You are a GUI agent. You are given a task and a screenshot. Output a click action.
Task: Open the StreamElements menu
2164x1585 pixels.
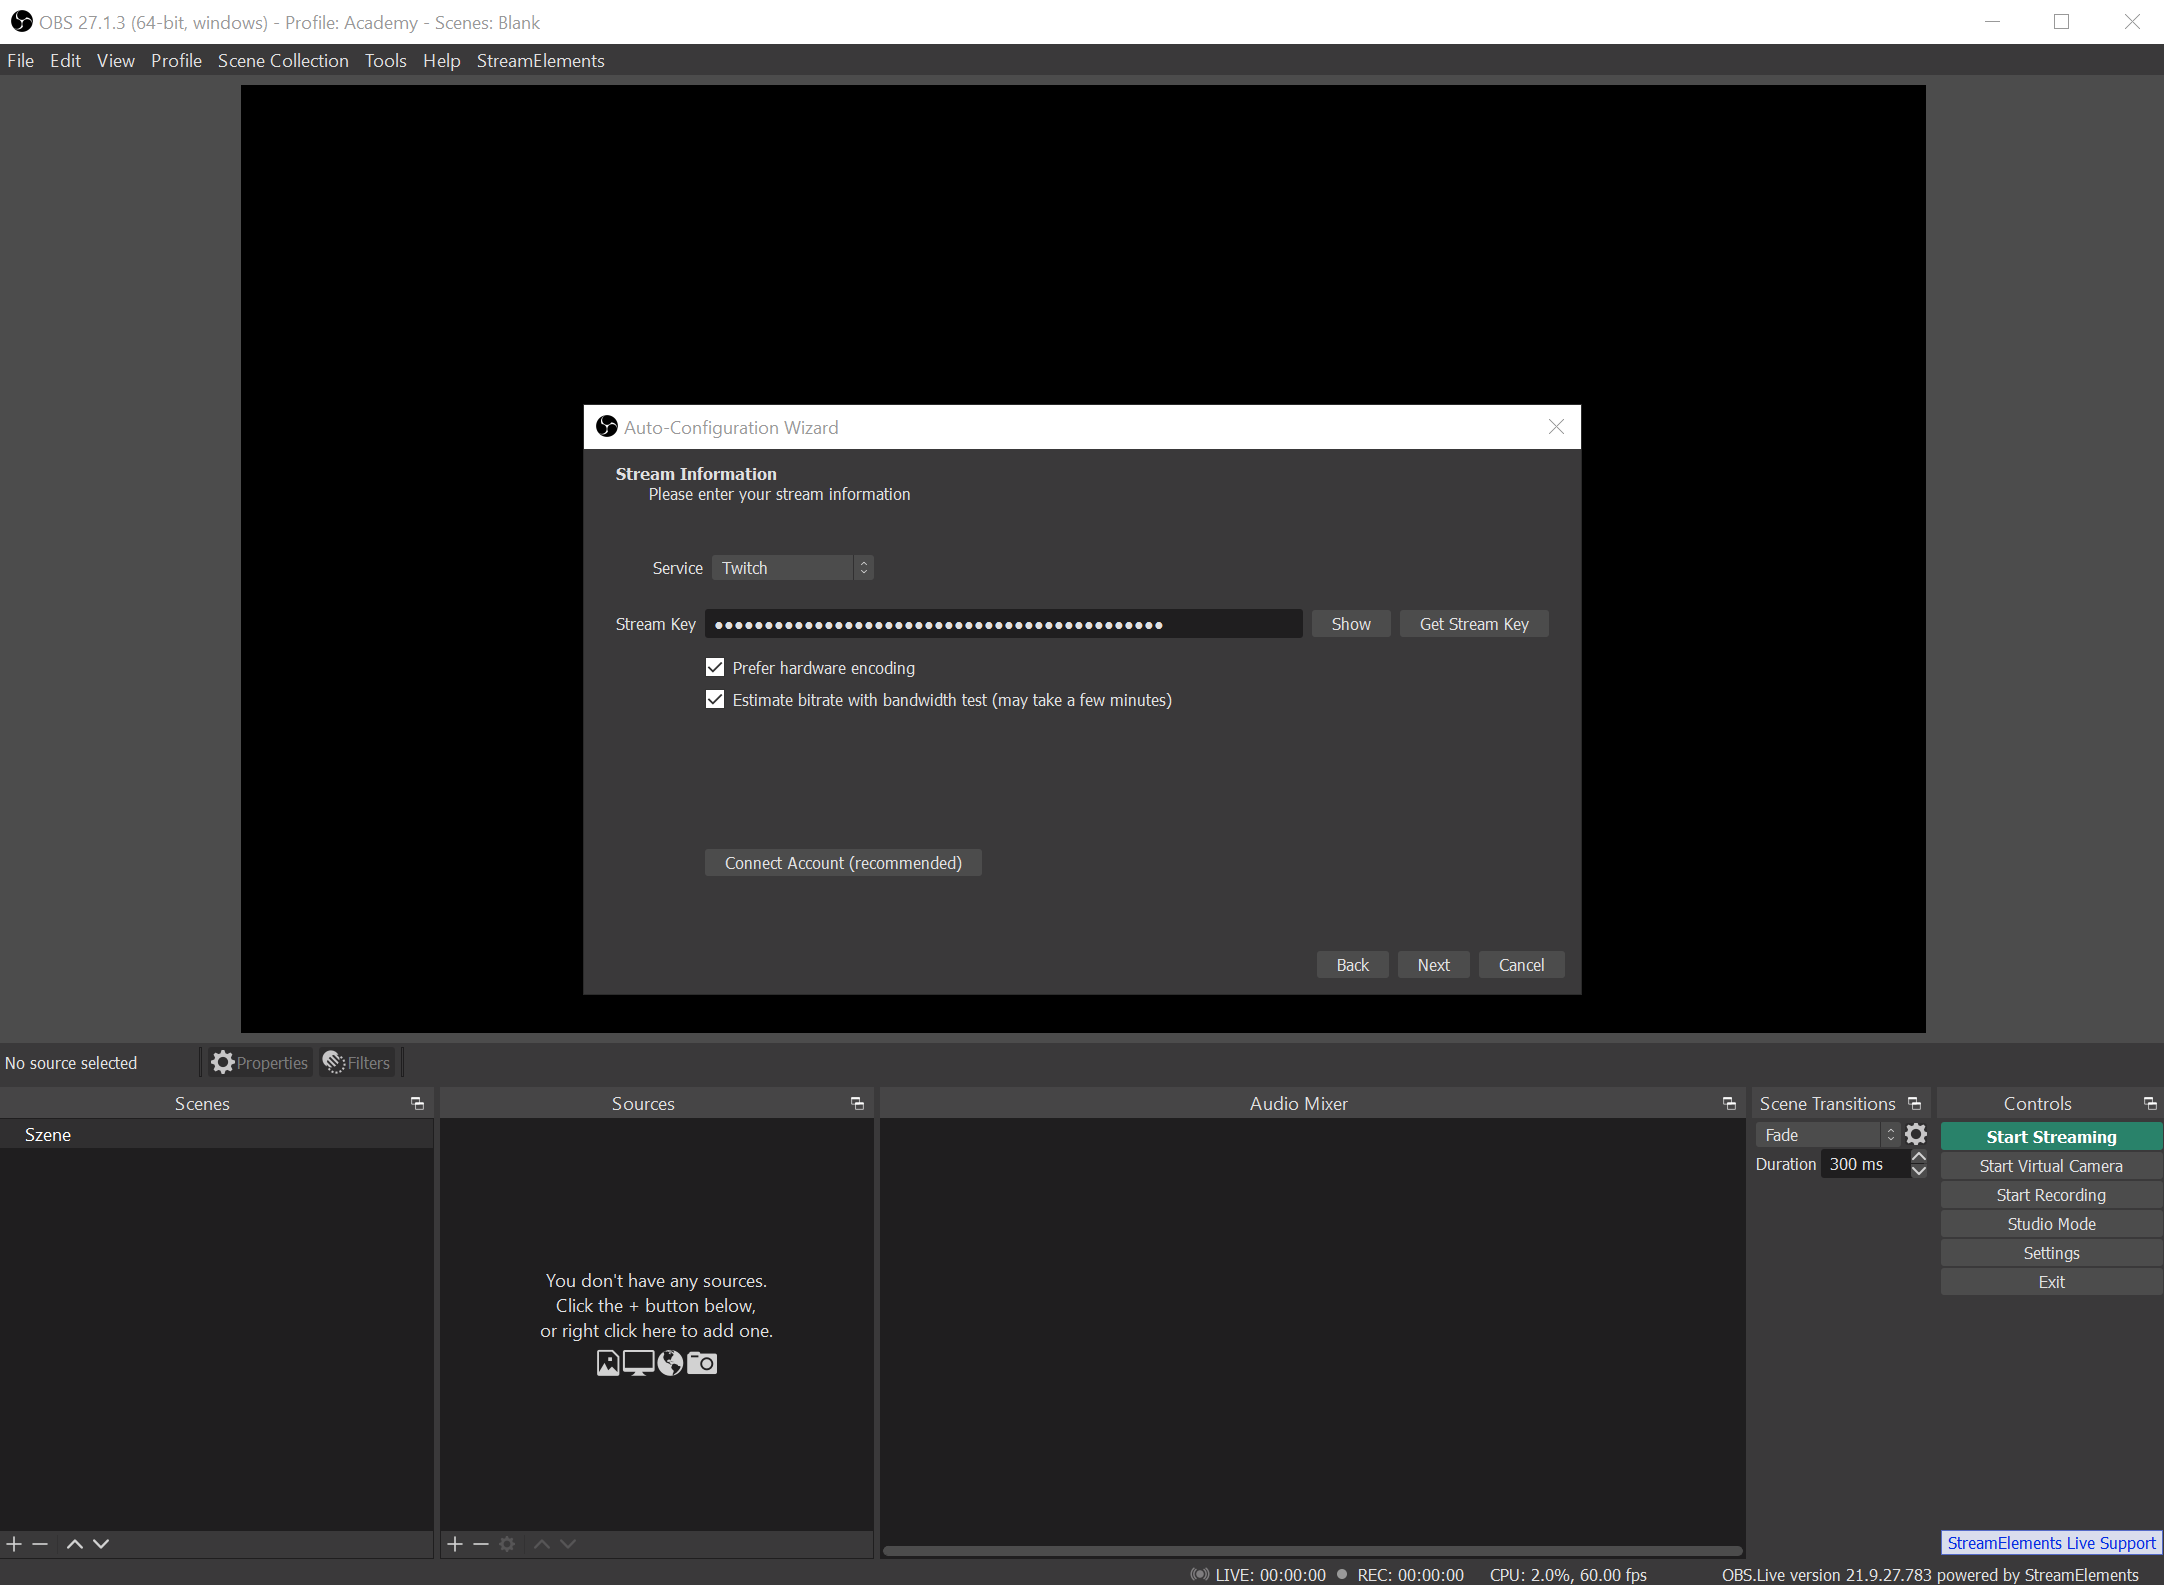click(539, 61)
